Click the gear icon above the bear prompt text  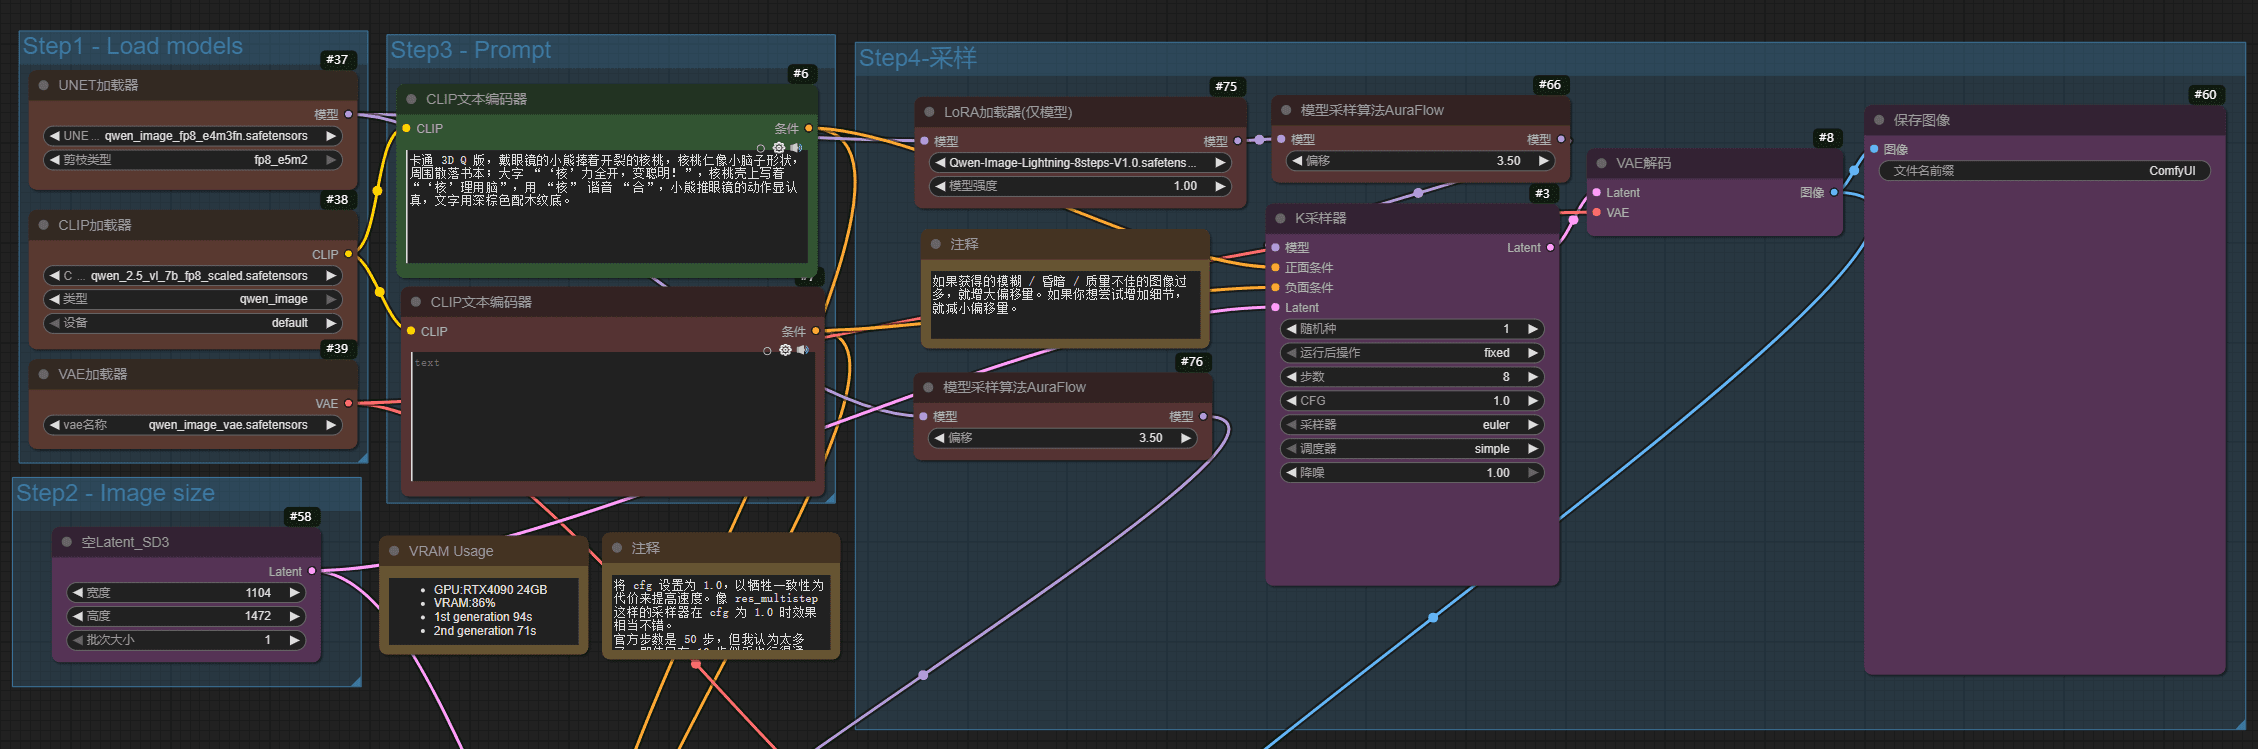[x=779, y=148]
